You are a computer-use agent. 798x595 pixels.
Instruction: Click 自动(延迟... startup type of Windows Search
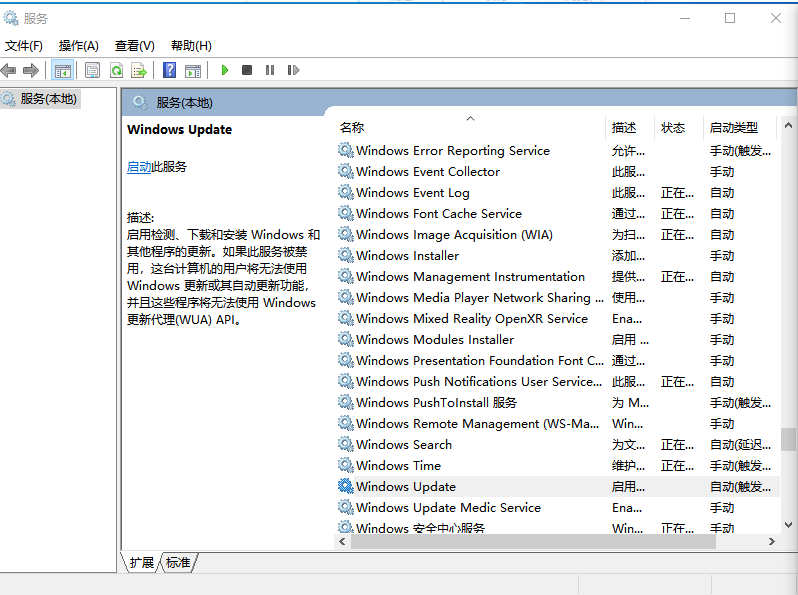click(740, 445)
